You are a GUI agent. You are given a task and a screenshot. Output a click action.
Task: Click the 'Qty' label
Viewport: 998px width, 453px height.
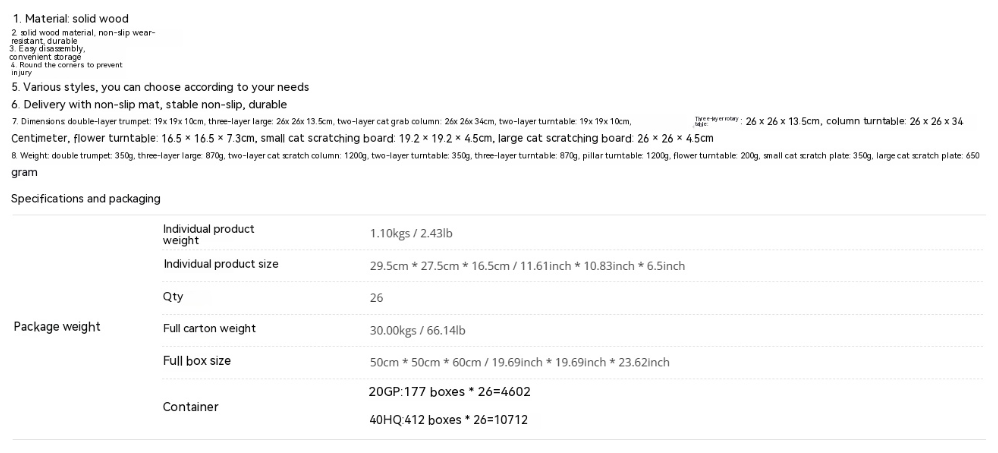click(173, 296)
